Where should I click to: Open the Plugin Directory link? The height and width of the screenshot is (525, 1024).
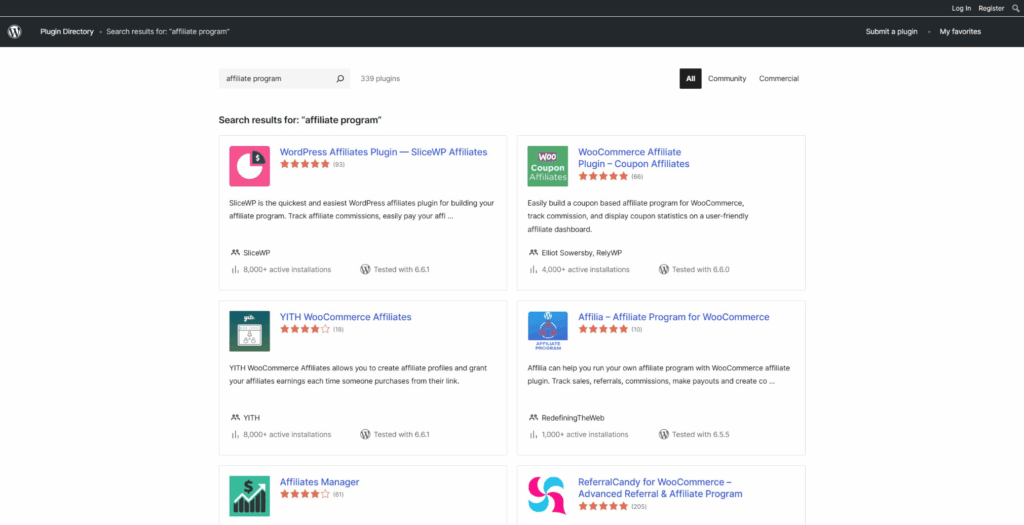click(x=67, y=31)
